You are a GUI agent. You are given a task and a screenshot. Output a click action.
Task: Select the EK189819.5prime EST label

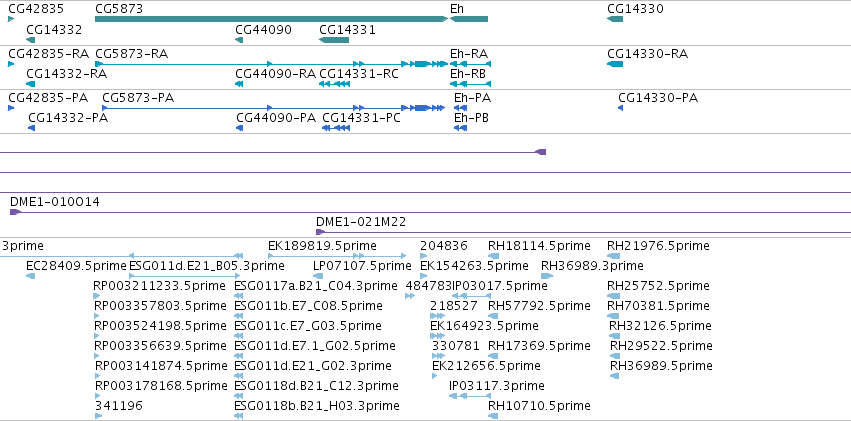[322, 246]
